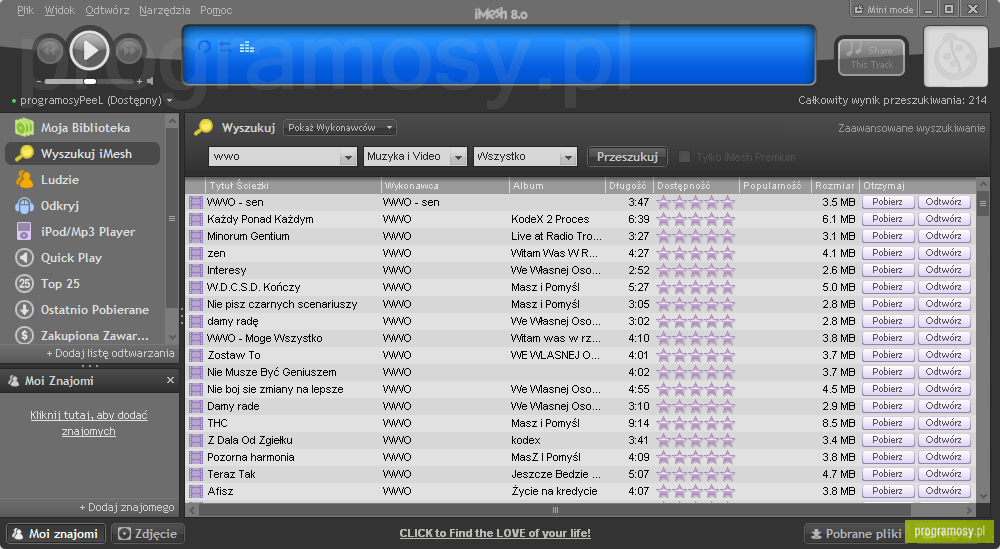This screenshot has width=1000, height=549.
Task: Open the equalizer from the player display
Action: tap(247, 47)
